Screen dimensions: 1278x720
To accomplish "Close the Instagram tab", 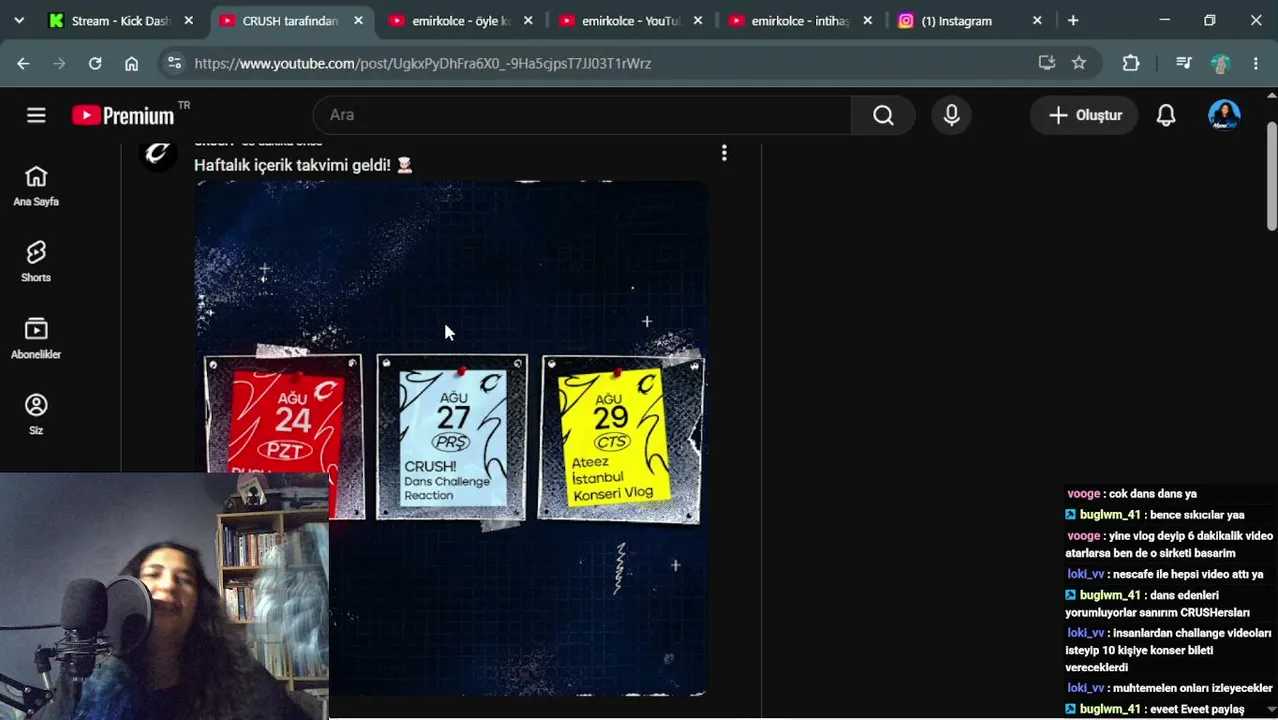I will [x=1037, y=20].
